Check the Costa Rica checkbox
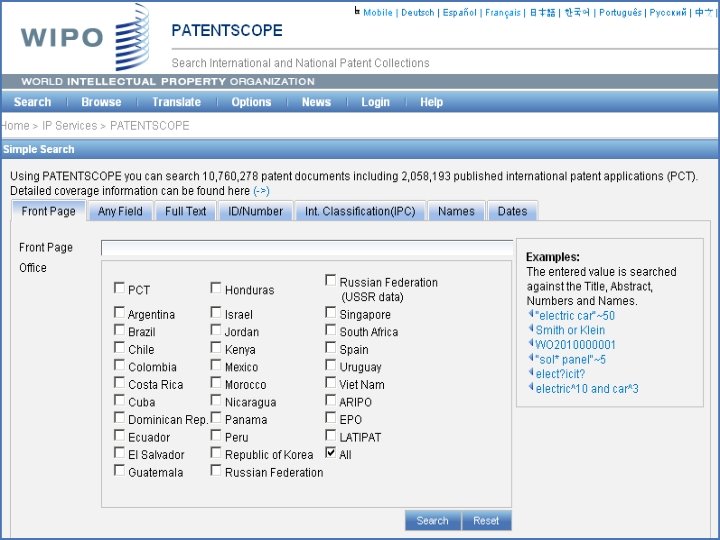 click(x=119, y=382)
